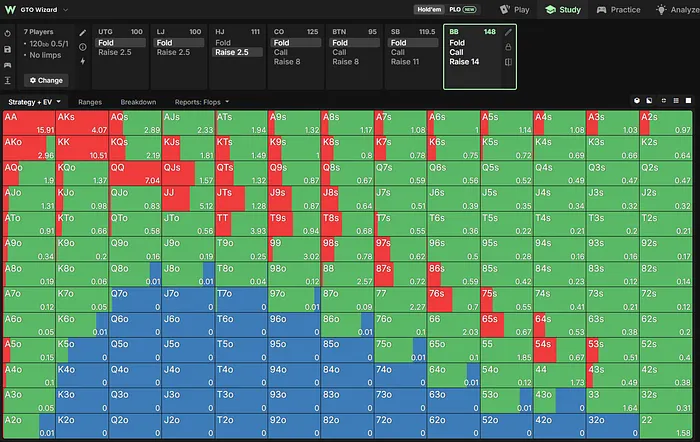This screenshot has width=700, height=442.
Task: Click the Change settings button
Action: point(46,80)
